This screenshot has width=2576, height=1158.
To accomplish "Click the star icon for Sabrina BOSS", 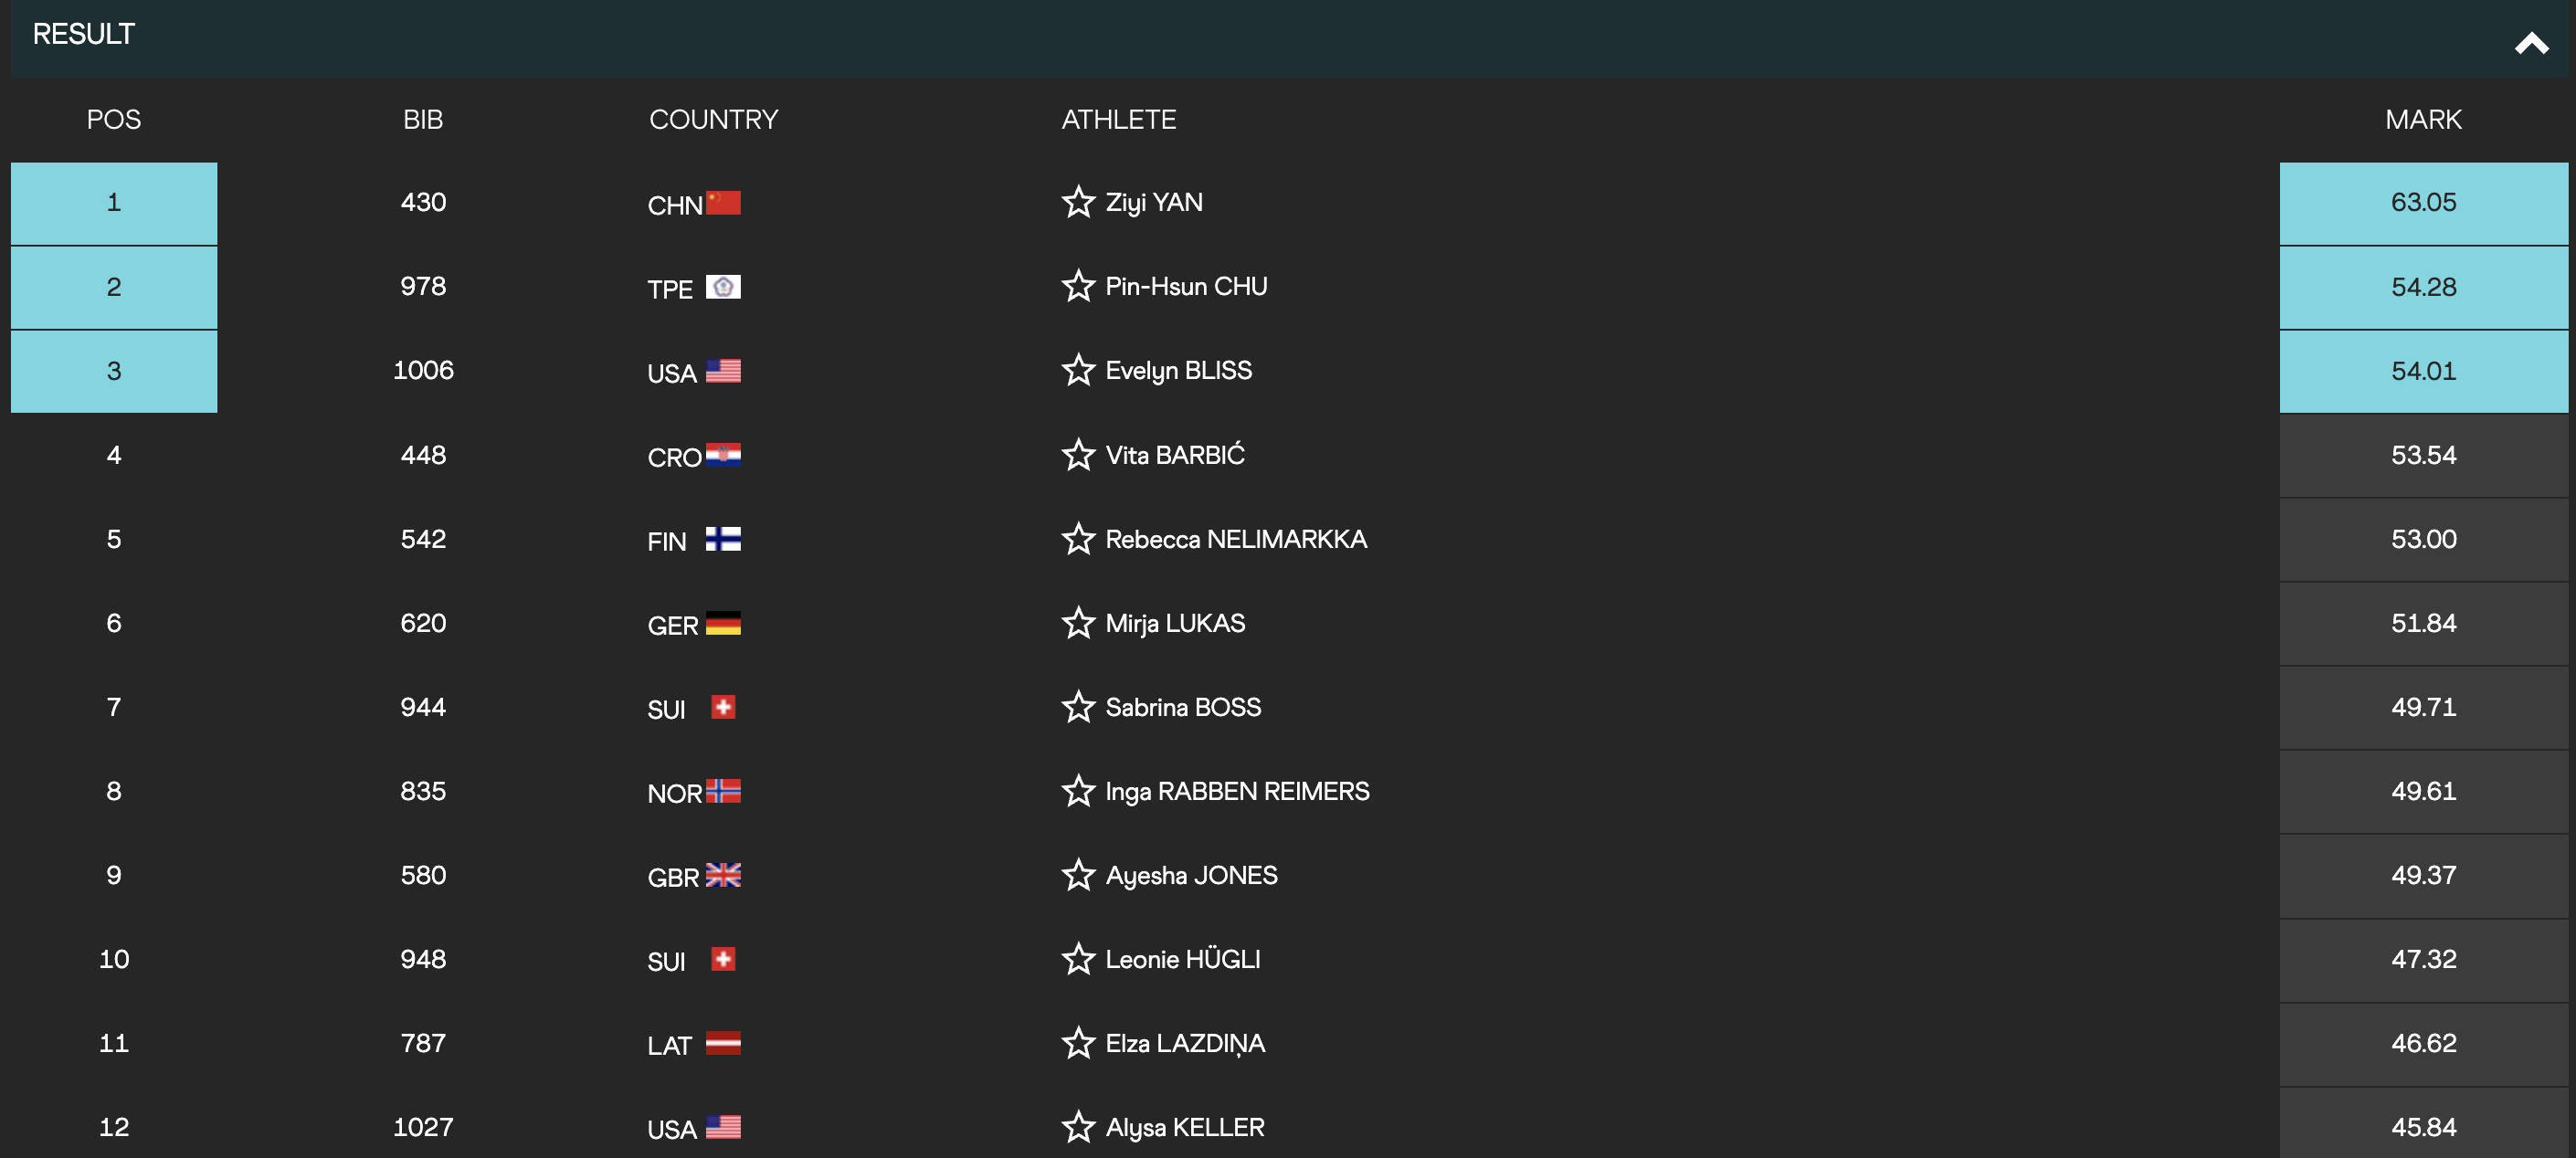I will (1078, 707).
